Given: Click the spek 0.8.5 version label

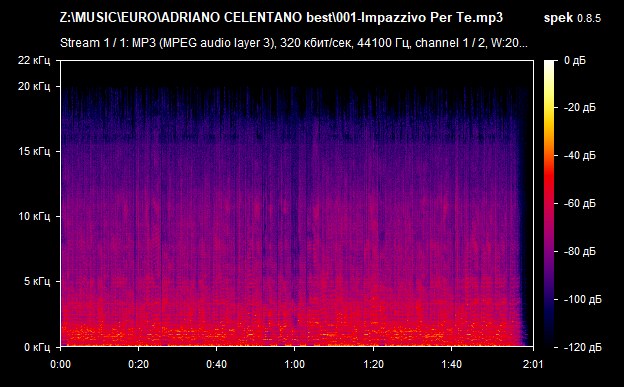Looking at the screenshot, I should tap(572, 18).
